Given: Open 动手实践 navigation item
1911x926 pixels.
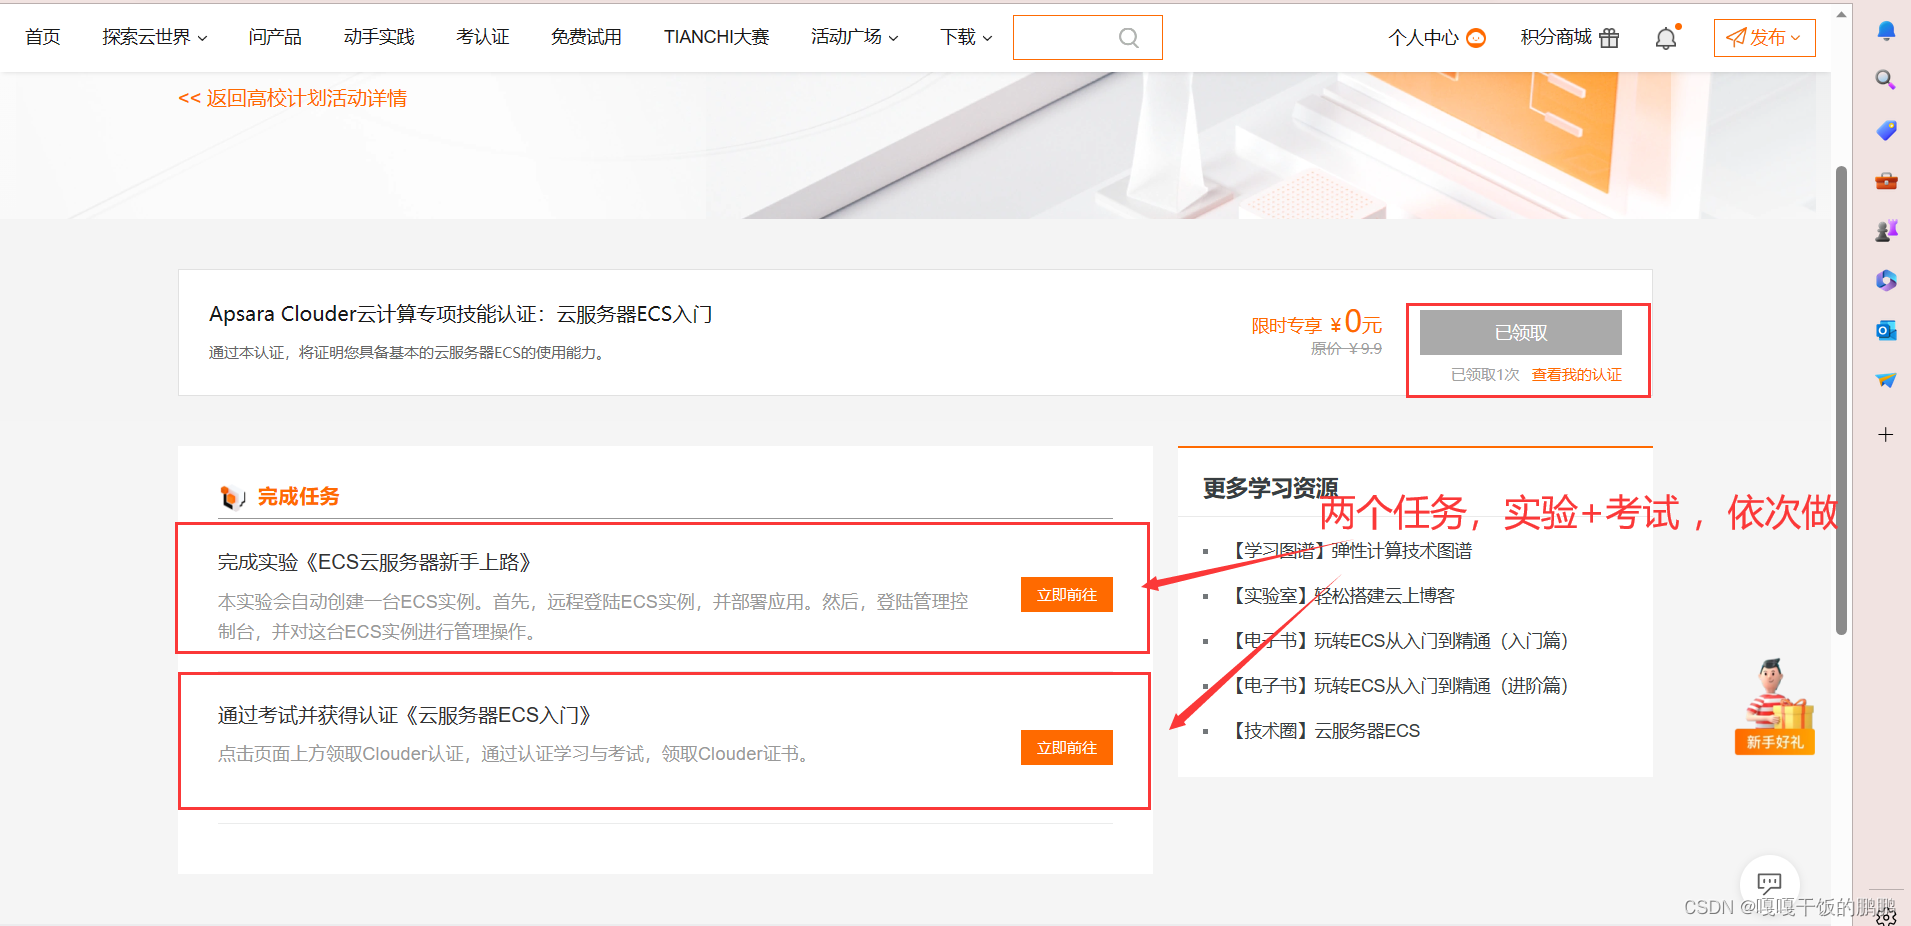Looking at the screenshot, I should tap(379, 37).
